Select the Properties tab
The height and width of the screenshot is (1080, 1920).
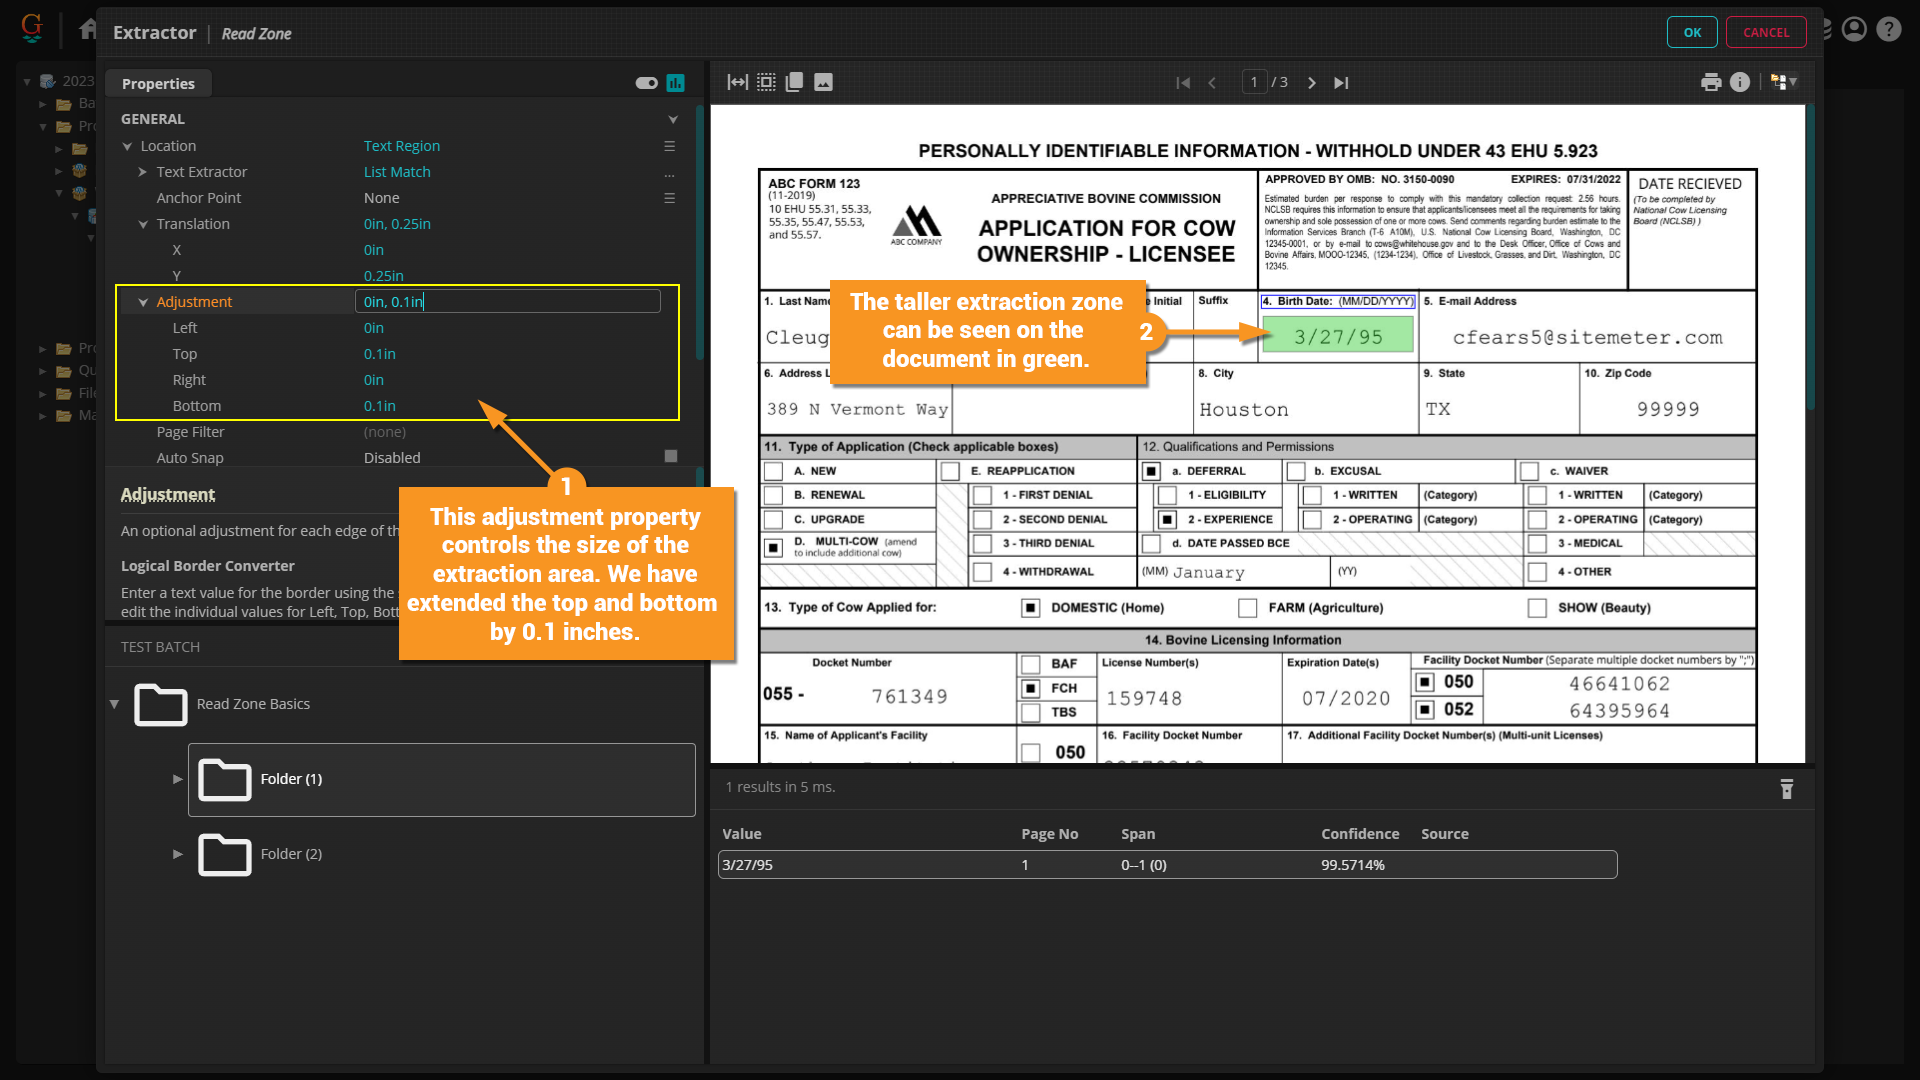click(x=158, y=83)
